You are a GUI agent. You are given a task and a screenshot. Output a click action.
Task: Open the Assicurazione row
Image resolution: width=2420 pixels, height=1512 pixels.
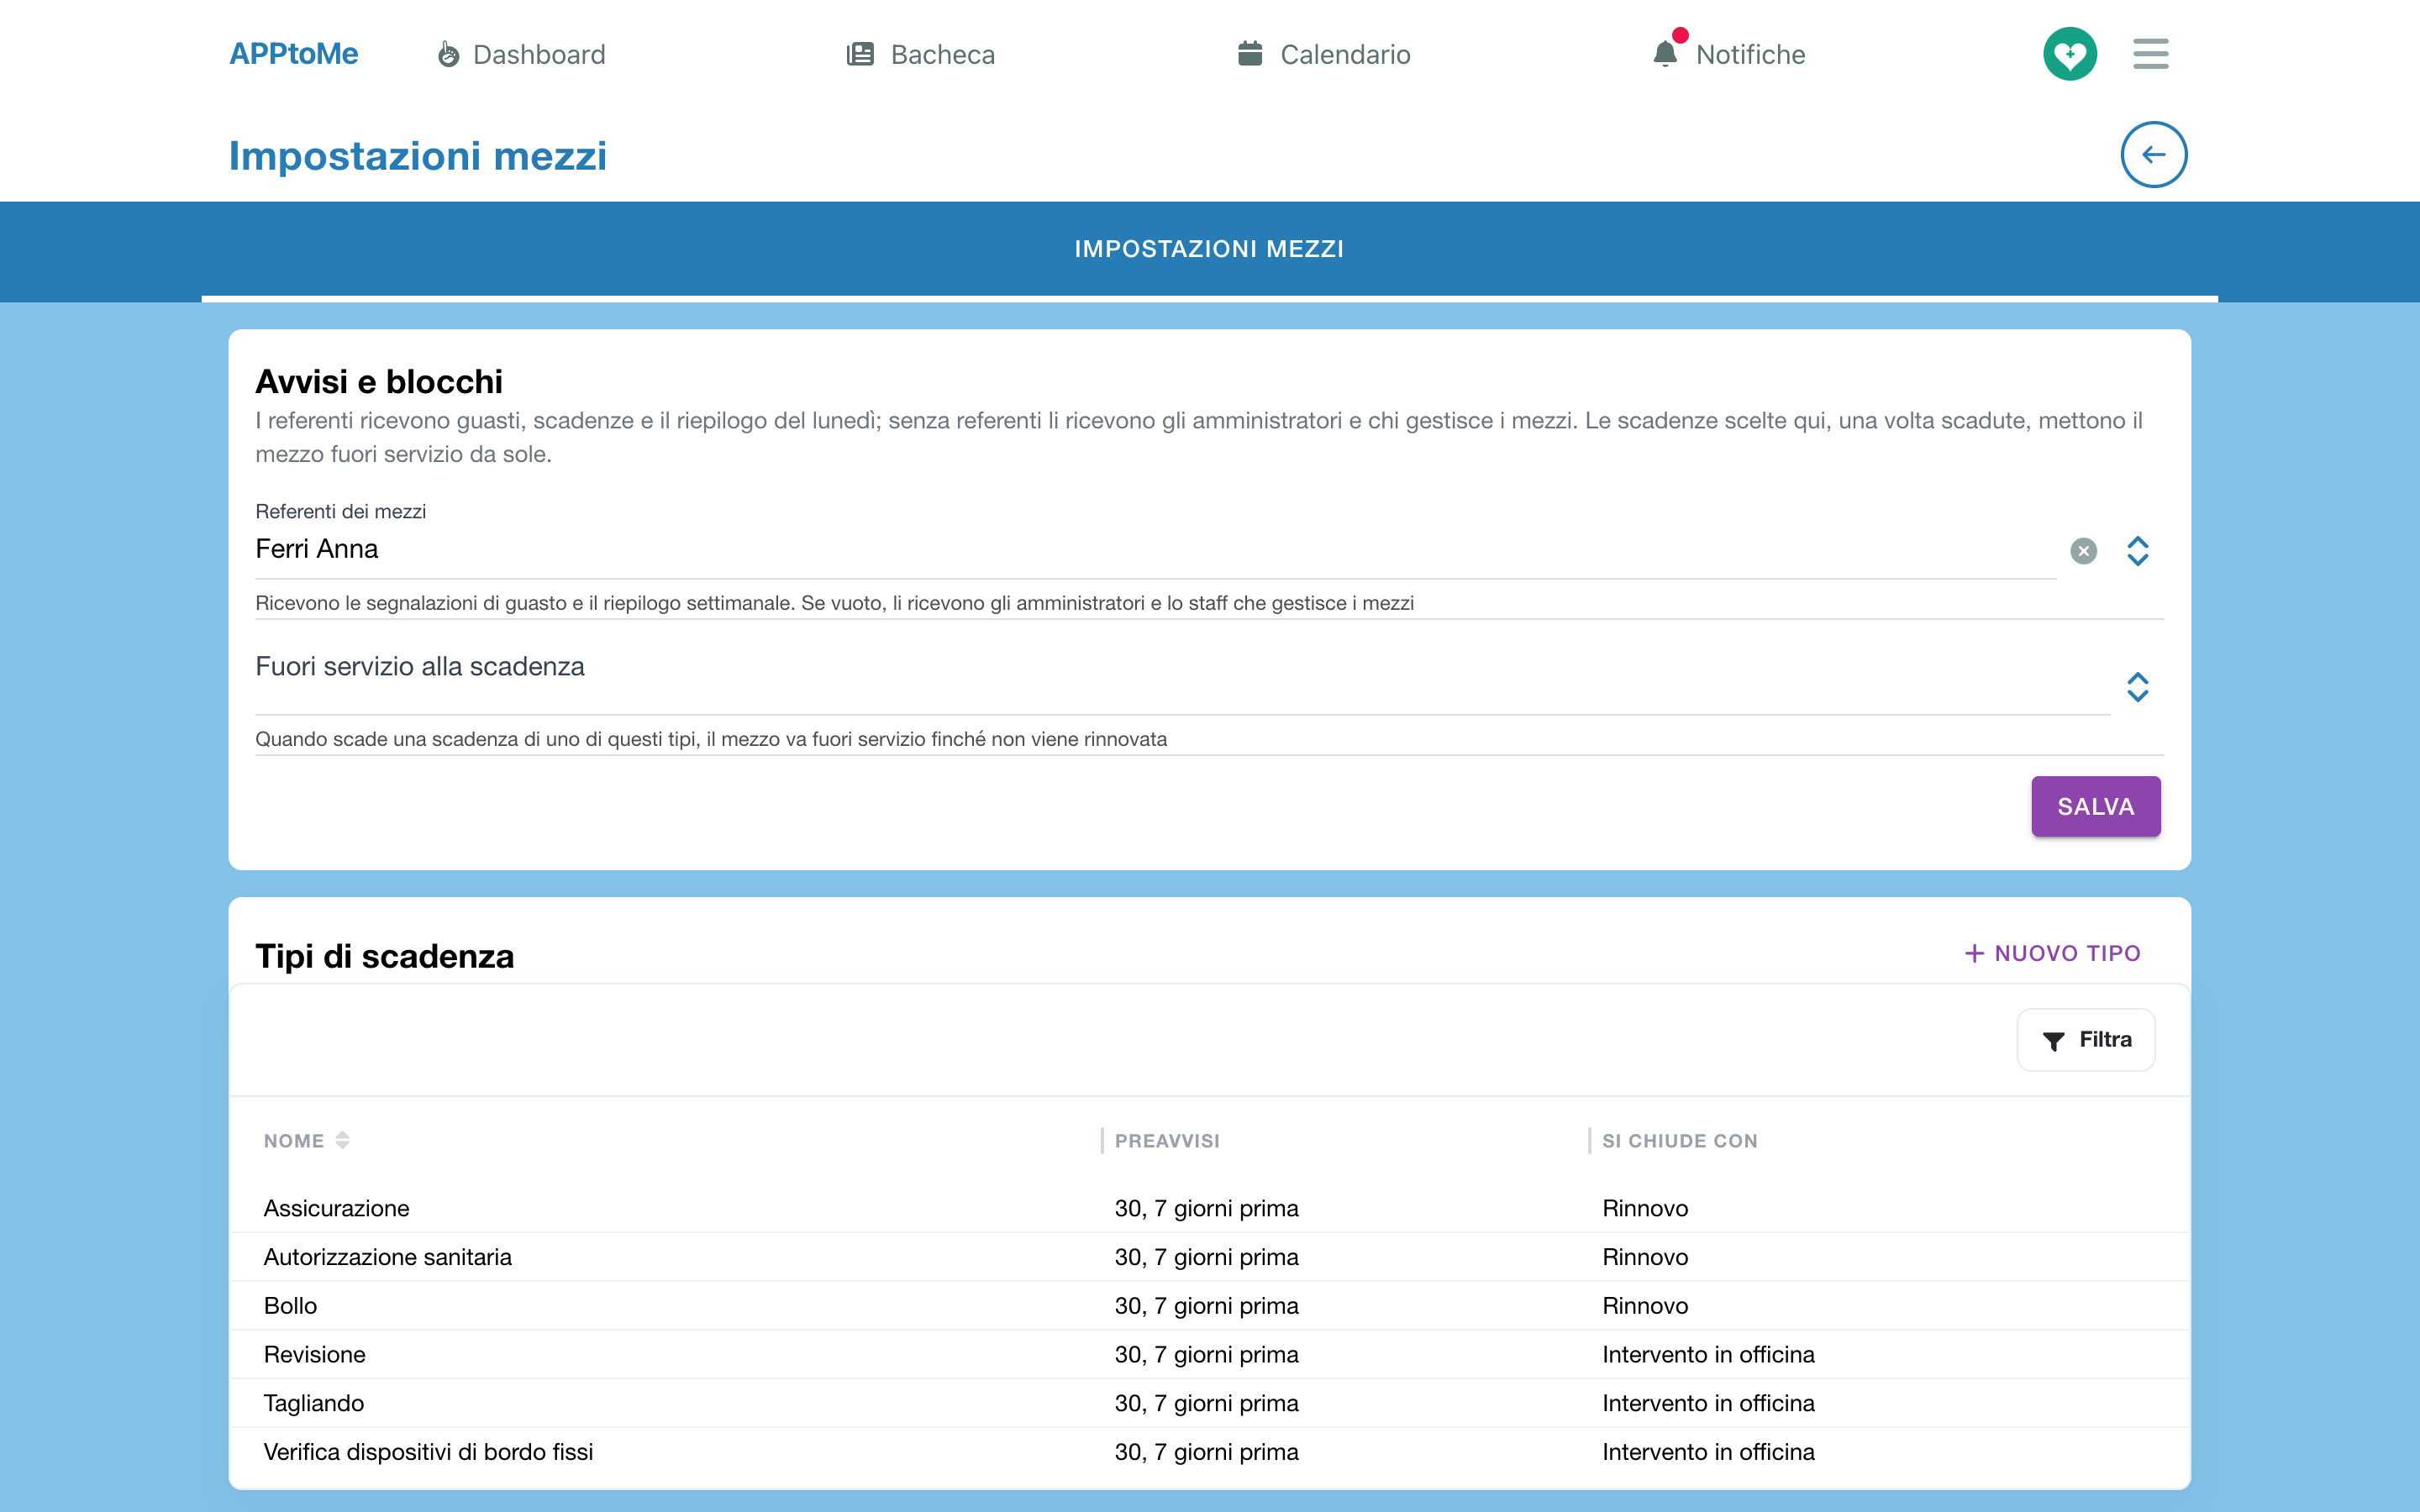[1209, 1208]
